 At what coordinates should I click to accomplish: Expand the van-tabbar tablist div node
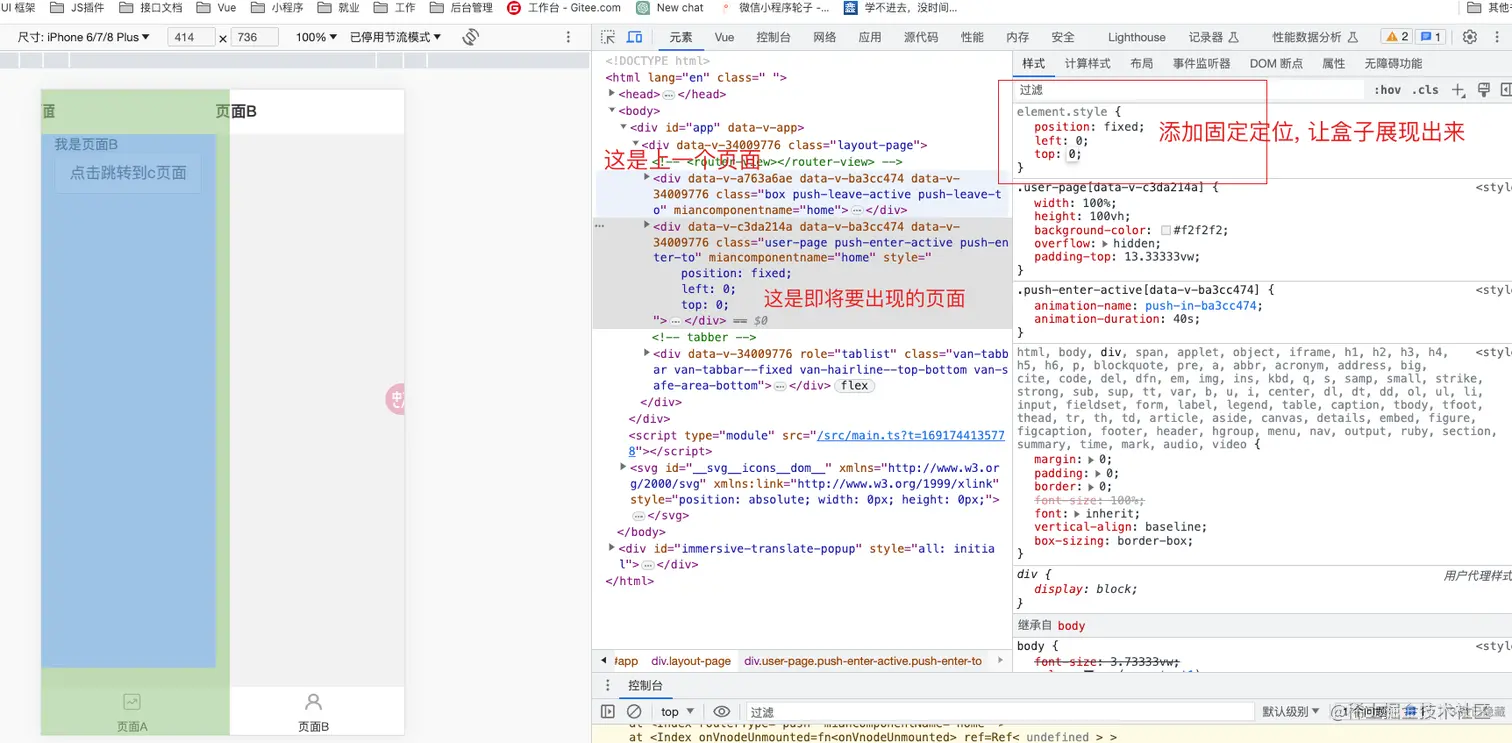point(647,354)
